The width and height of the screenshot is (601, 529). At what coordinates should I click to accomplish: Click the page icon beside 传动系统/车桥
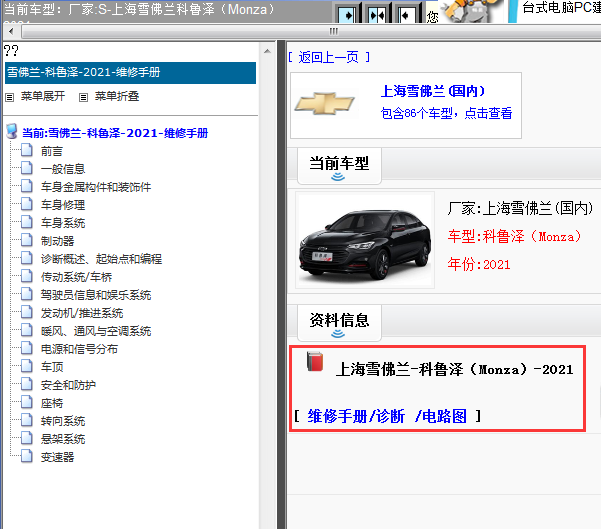pos(26,276)
